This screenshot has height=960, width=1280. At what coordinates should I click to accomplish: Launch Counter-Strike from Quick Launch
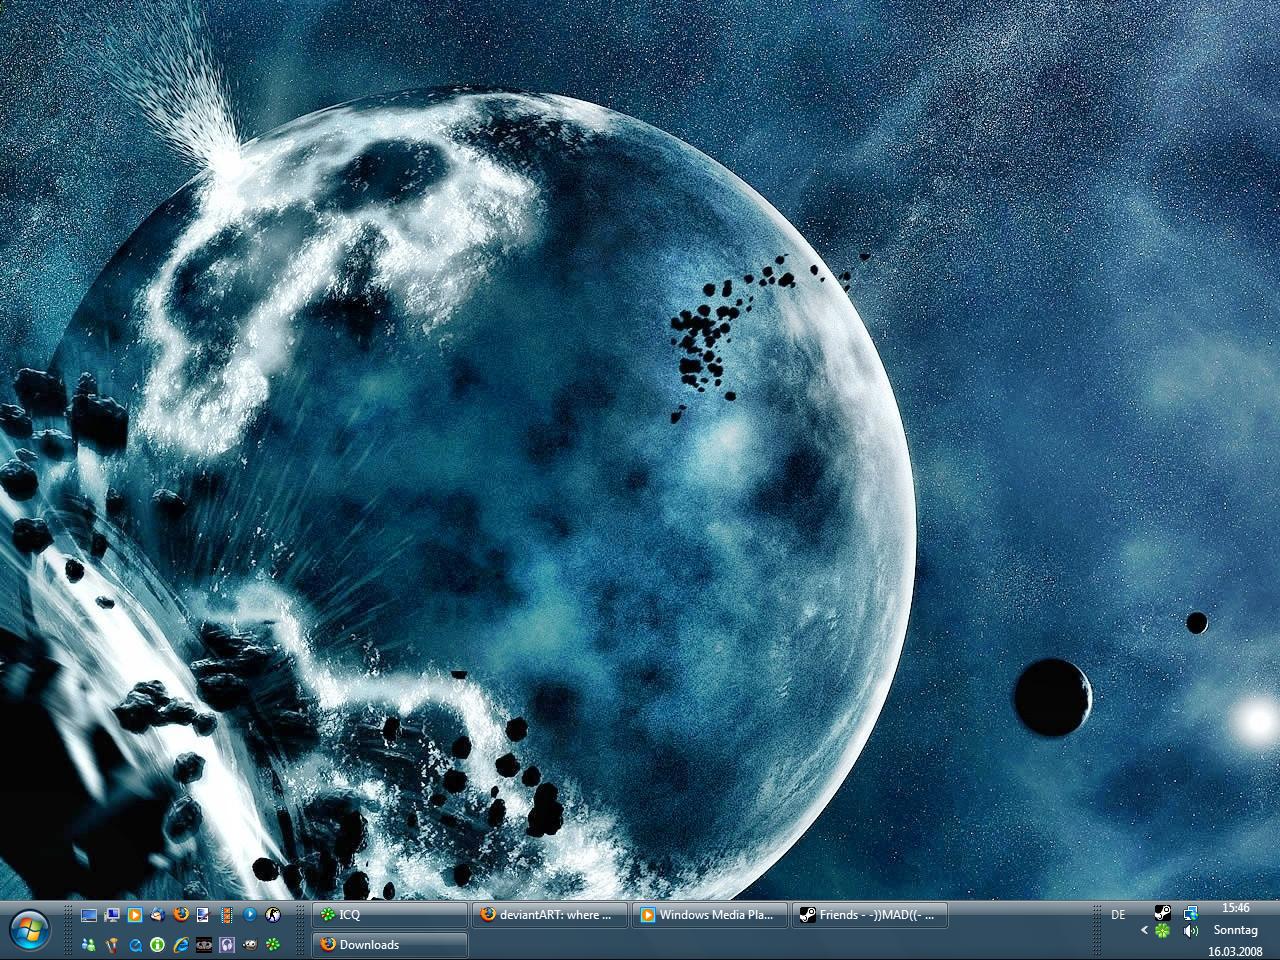273,914
